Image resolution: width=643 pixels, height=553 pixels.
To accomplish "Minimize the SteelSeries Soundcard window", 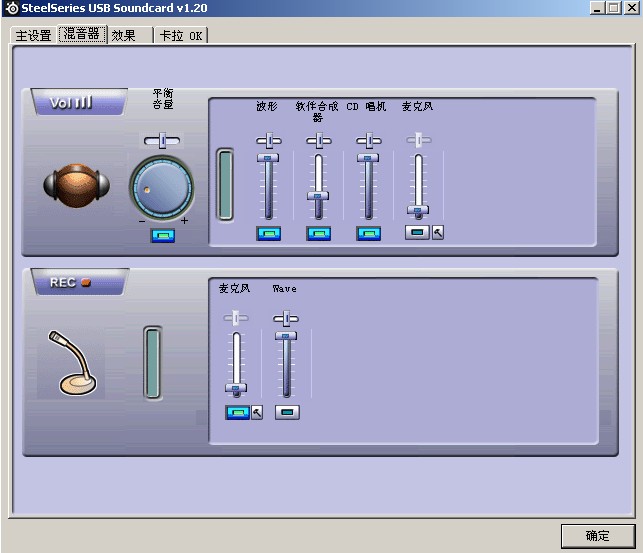I will (x=597, y=8).
